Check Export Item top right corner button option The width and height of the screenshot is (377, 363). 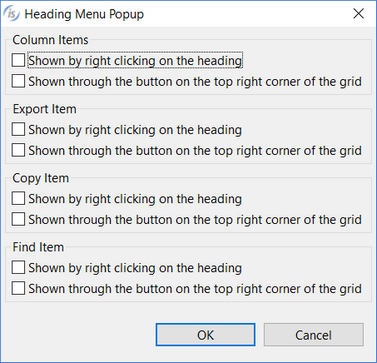point(18,150)
